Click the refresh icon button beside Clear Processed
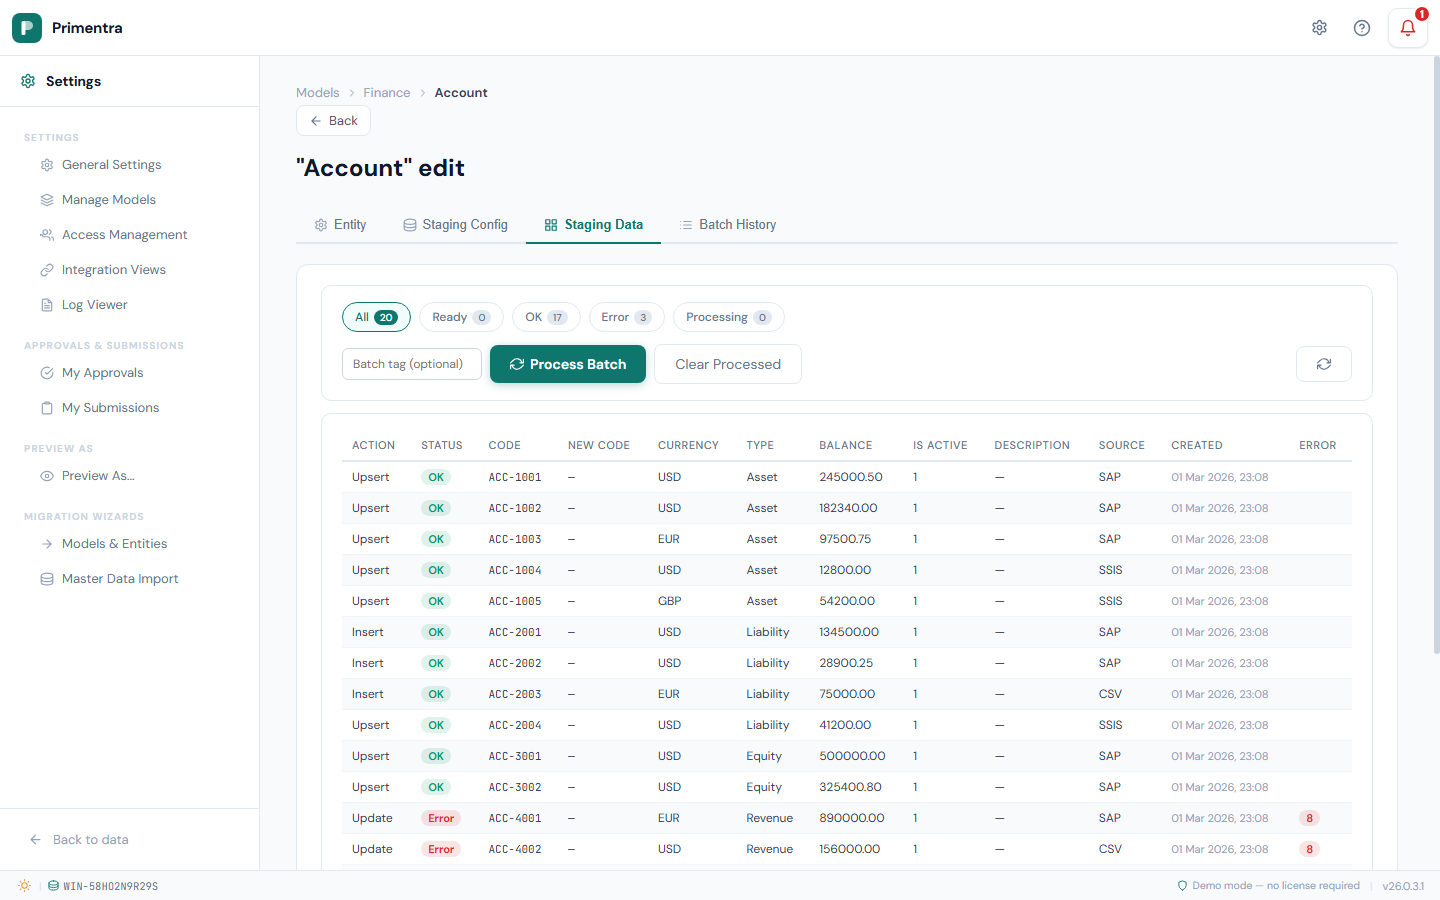The height and width of the screenshot is (900, 1440). click(1323, 364)
